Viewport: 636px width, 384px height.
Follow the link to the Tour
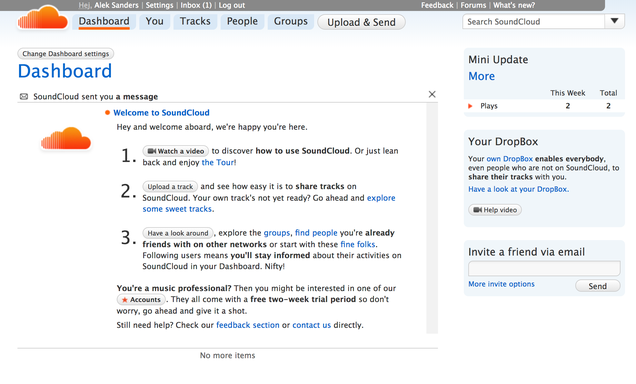tap(218, 163)
